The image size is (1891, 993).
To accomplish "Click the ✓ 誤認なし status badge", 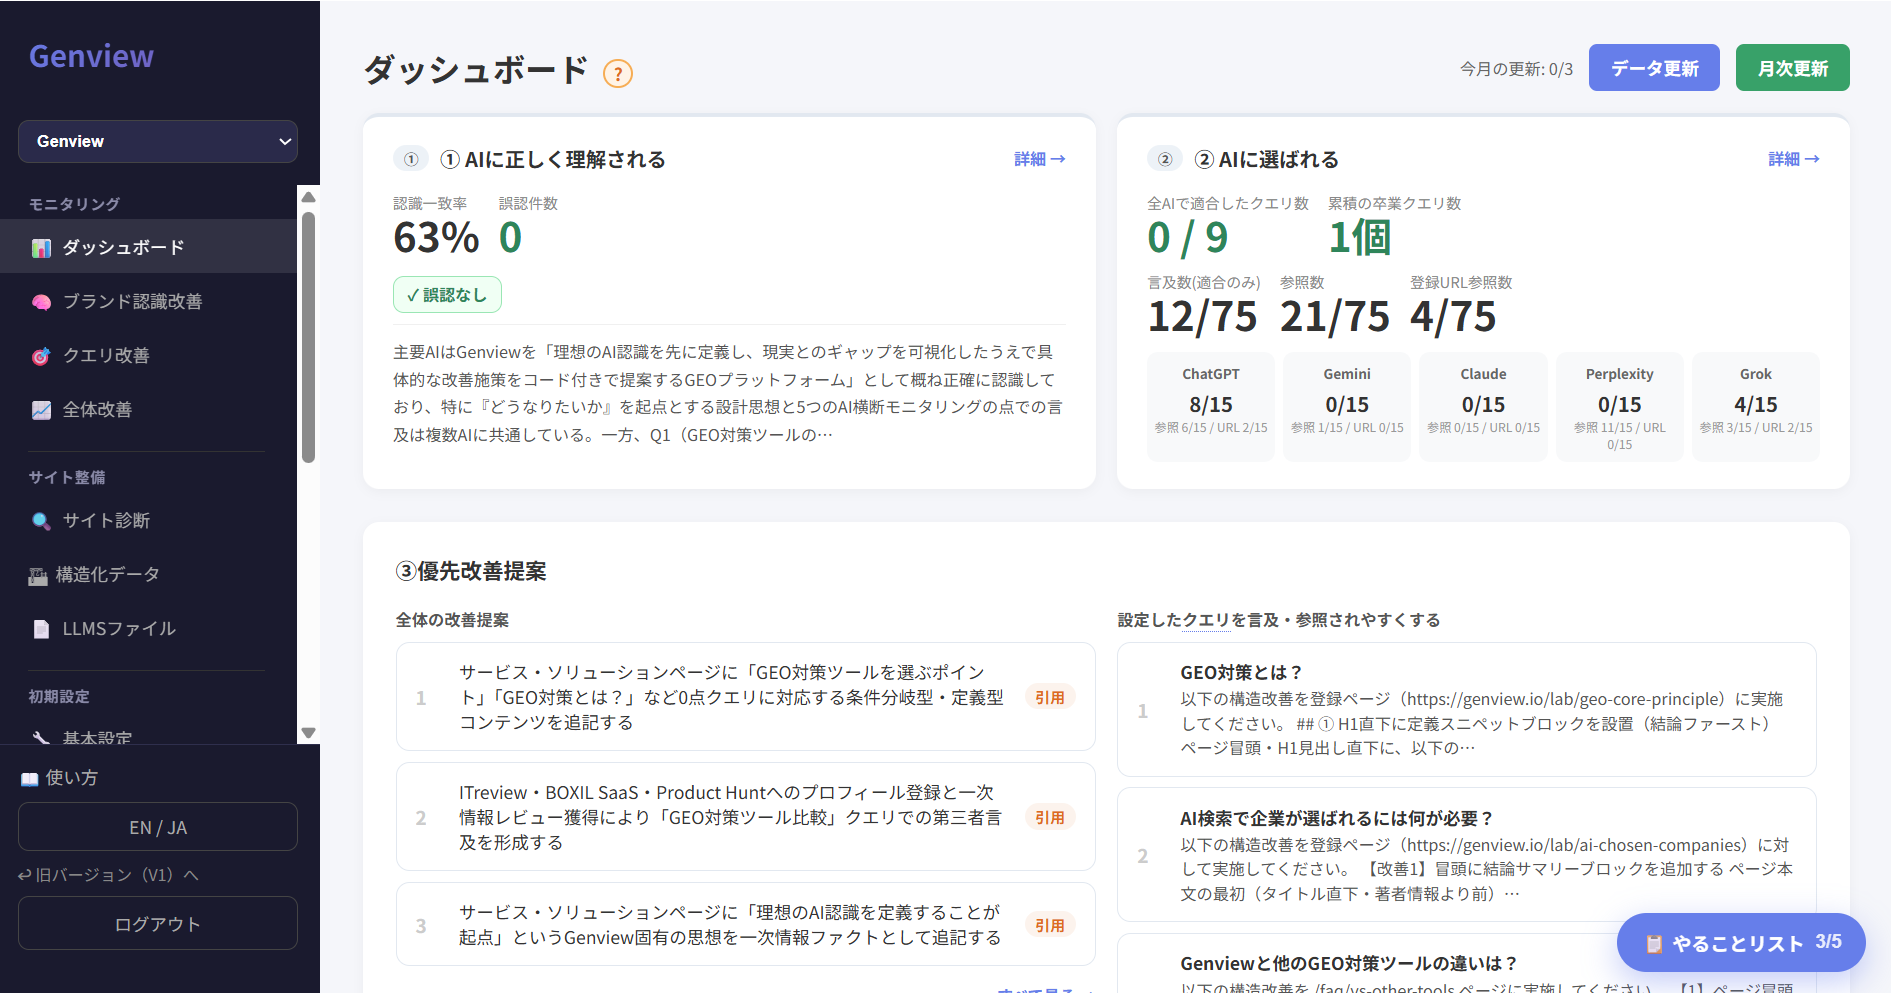I will coord(447,295).
